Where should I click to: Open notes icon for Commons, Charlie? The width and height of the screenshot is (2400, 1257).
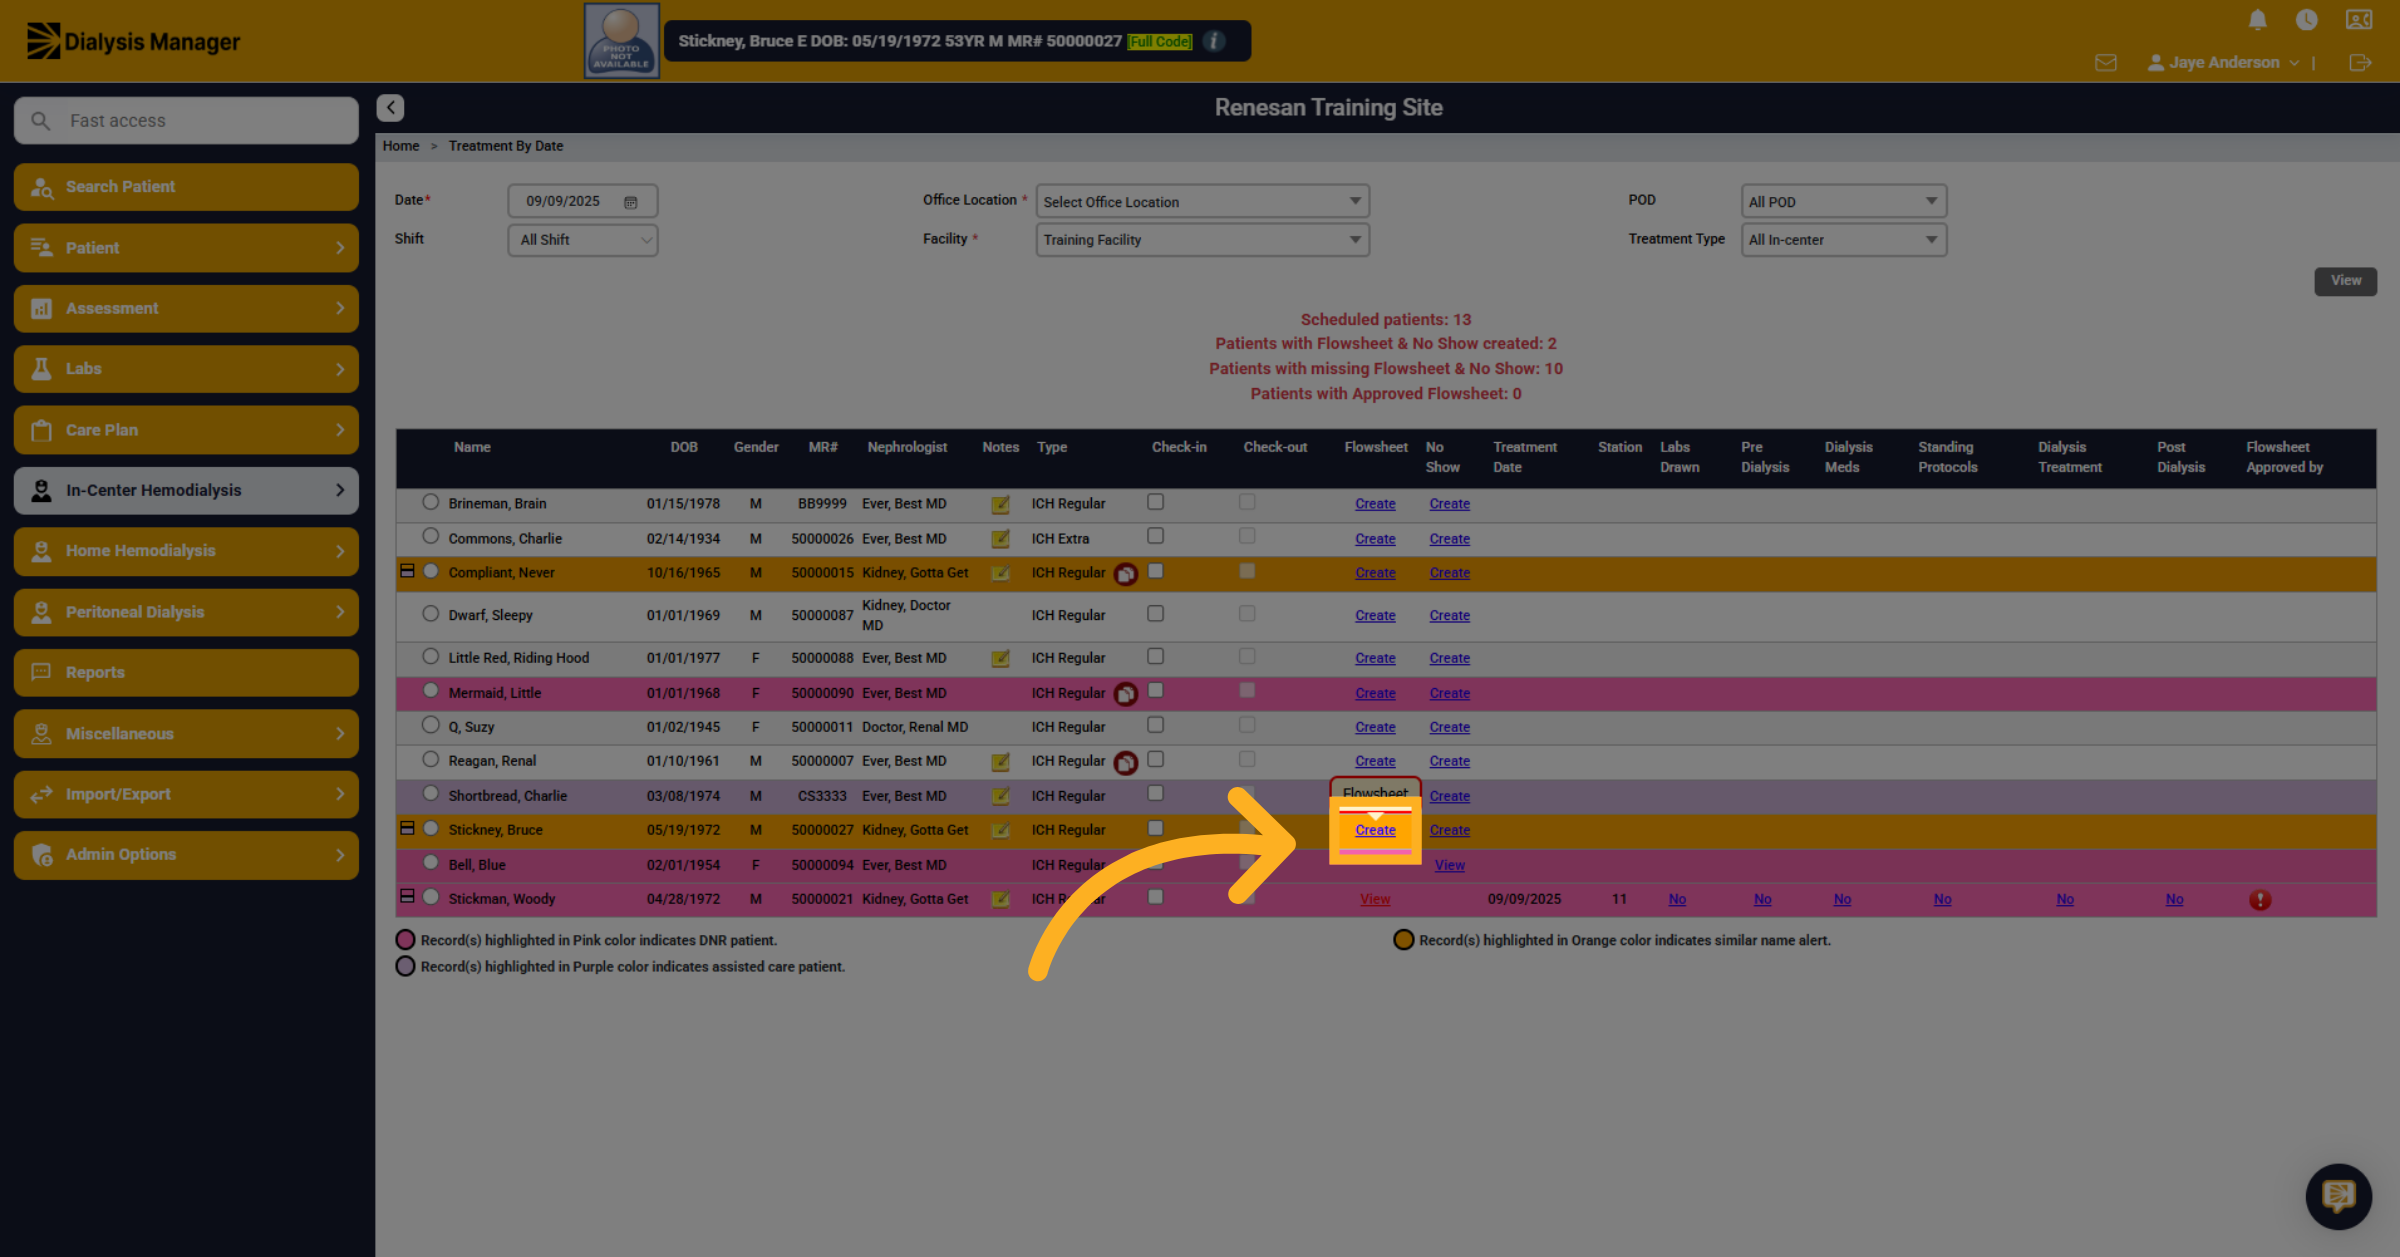click(1000, 539)
